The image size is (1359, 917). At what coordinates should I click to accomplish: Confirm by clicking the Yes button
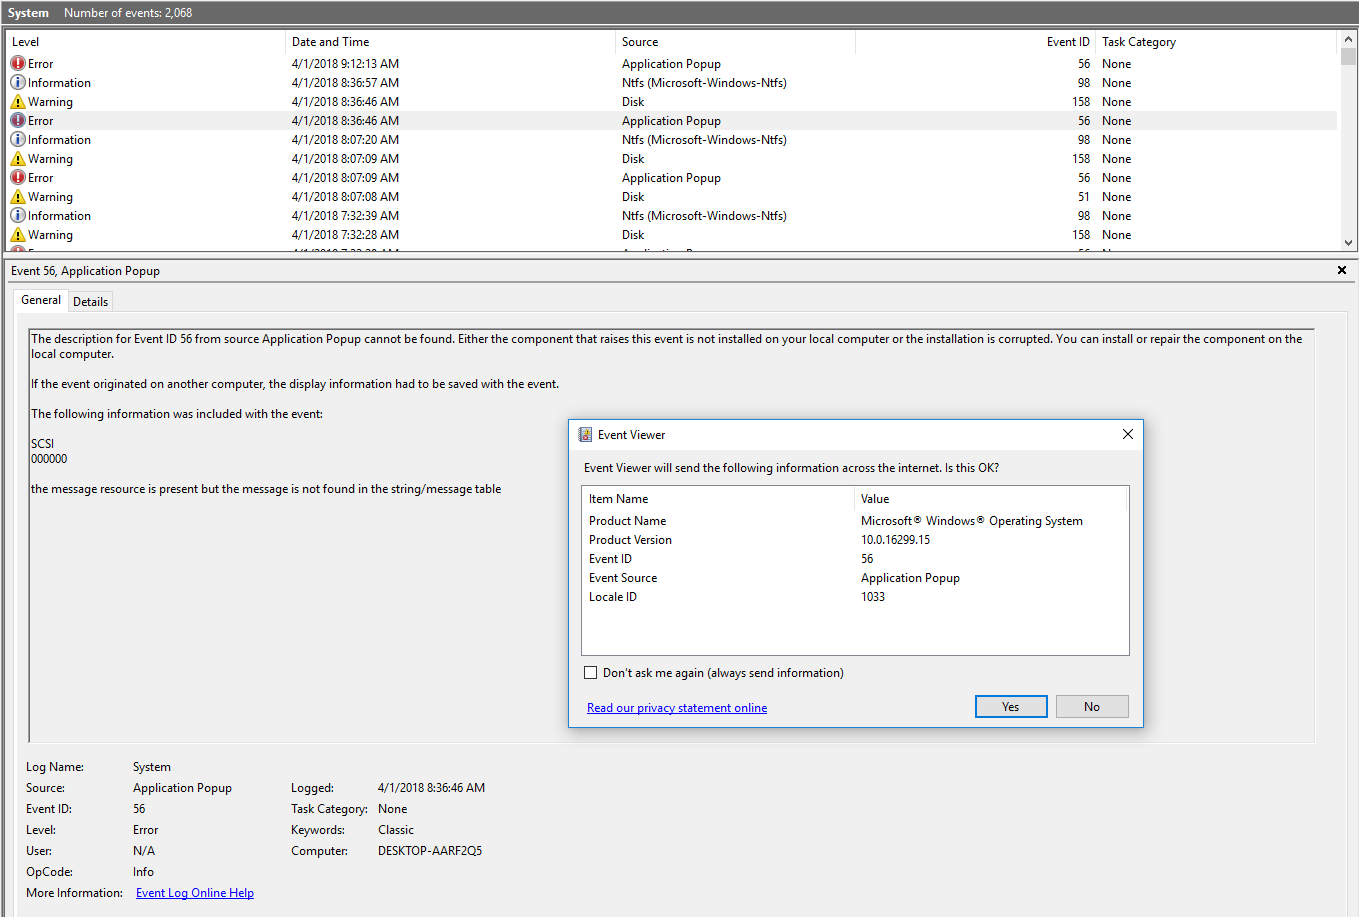(1011, 707)
